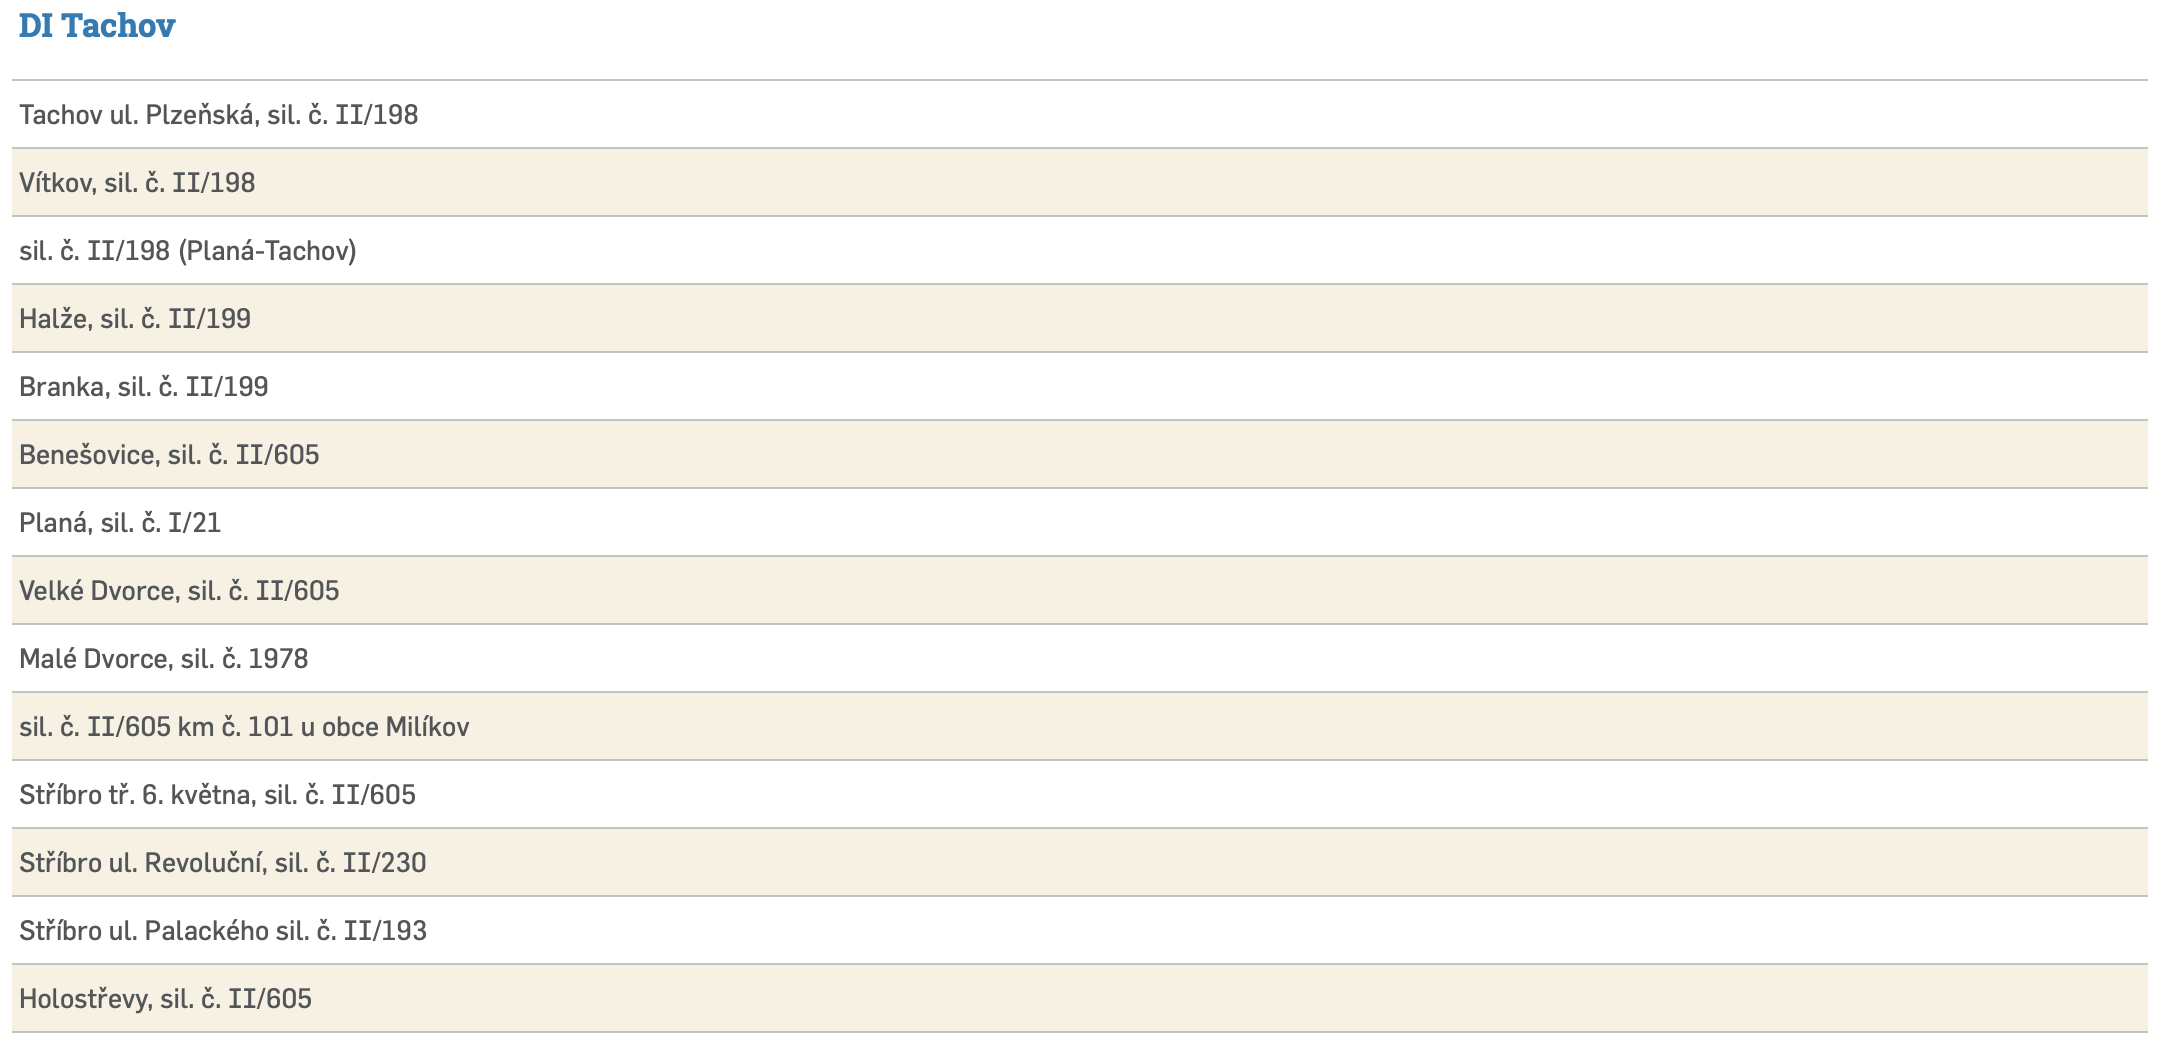Select the Planá-Tachov road entry
Image resolution: width=2166 pixels, height=1052 pixels.
(187, 251)
